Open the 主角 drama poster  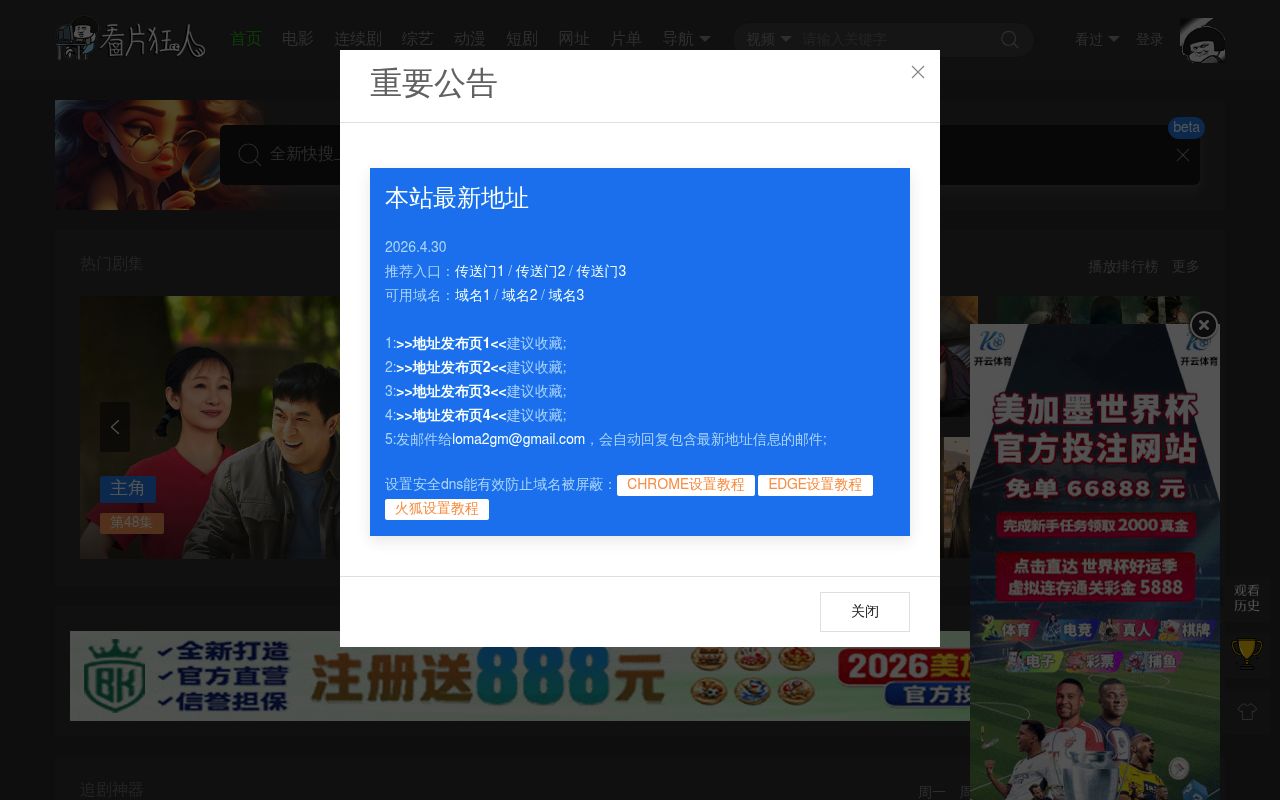coord(210,427)
